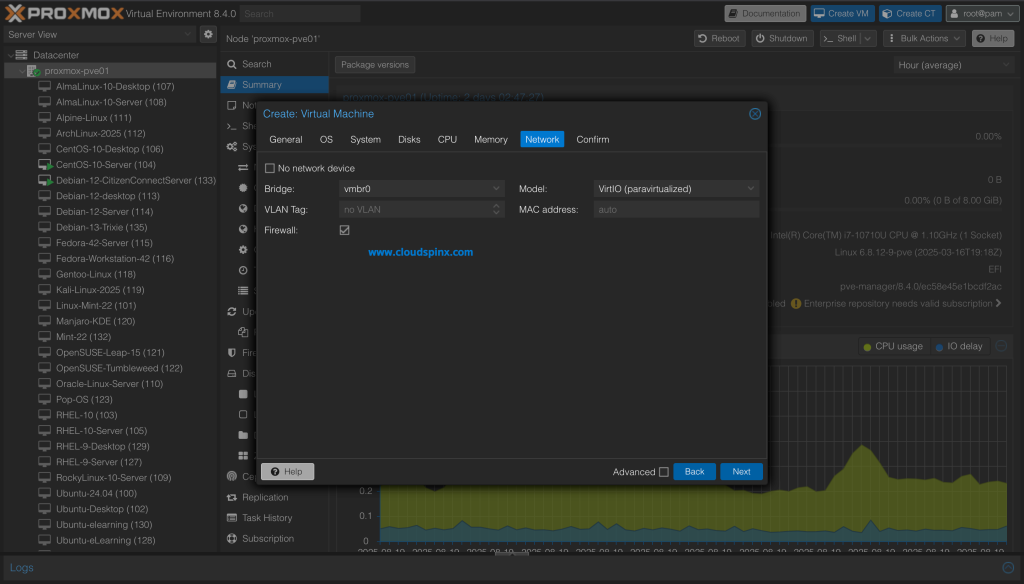Close the Create Virtual Machine dialog
The width and height of the screenshot is (1024, 584).
click(755, 114)
